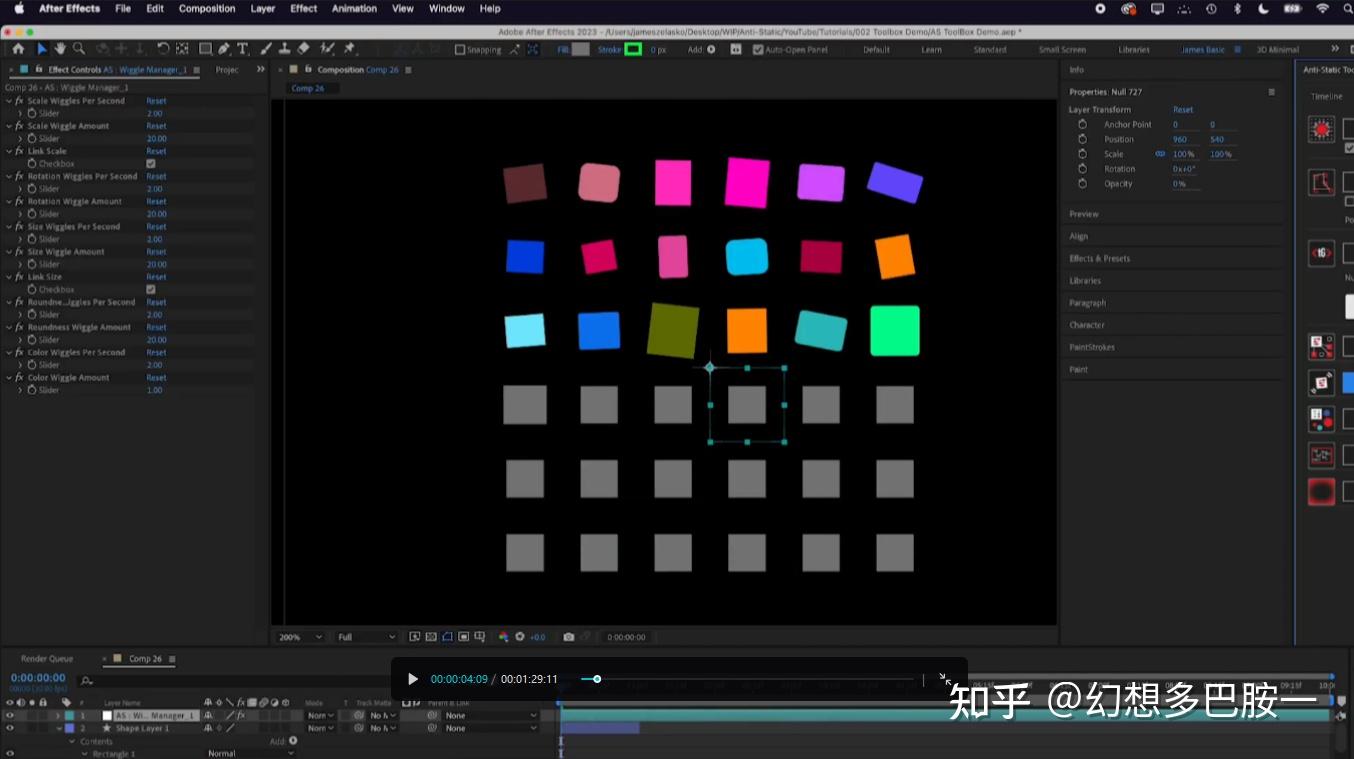Viewport: 1354px width, 759px height.
Task: Collapse the Color Wiggle Amount effect
Action: 9,378
